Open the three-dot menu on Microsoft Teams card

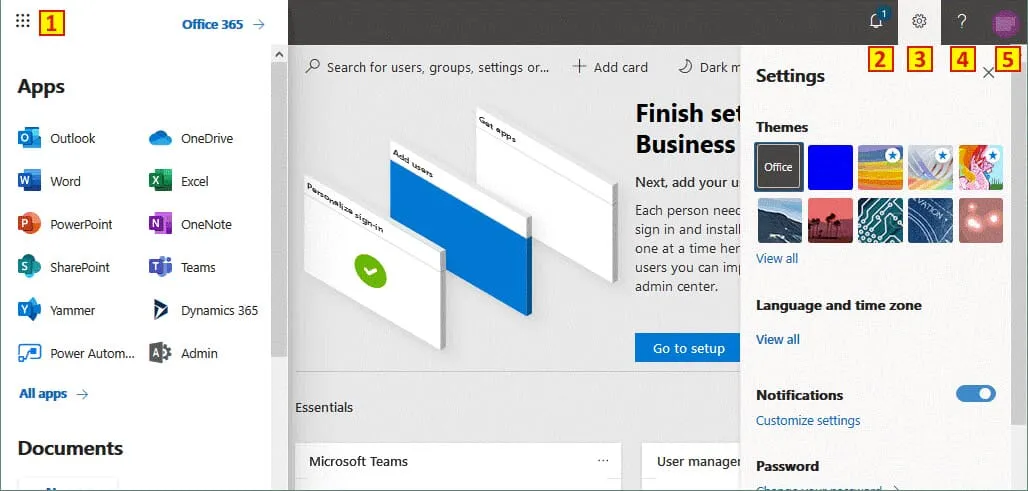tap(603, 461)
